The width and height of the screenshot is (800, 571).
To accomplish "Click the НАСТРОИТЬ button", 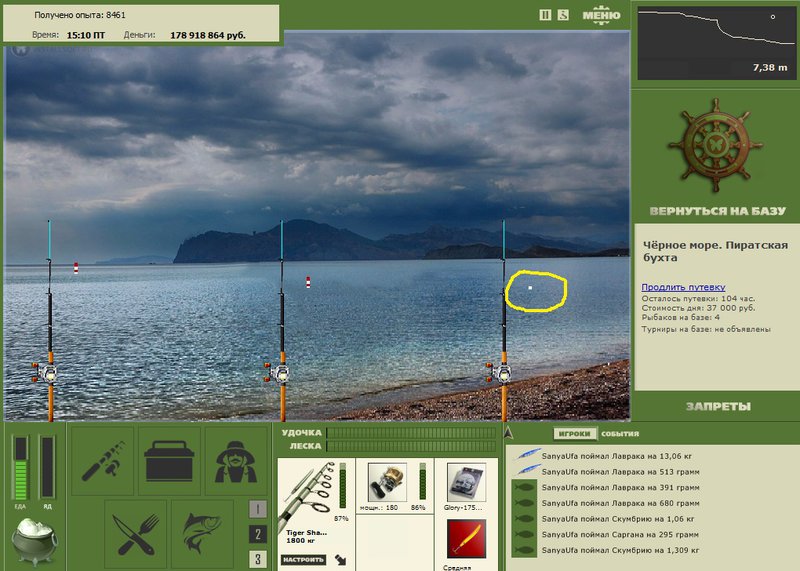I will pyautogui.click(x=304, y=560).
